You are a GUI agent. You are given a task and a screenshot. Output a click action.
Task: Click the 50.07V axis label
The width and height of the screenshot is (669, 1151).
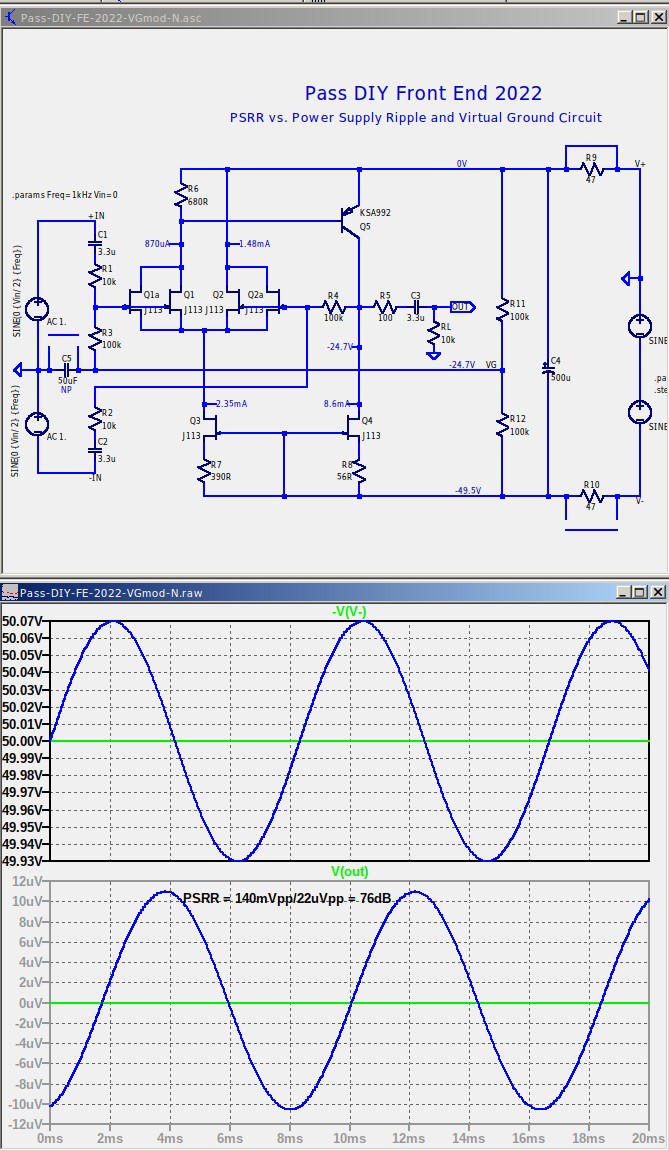(22, 621)
